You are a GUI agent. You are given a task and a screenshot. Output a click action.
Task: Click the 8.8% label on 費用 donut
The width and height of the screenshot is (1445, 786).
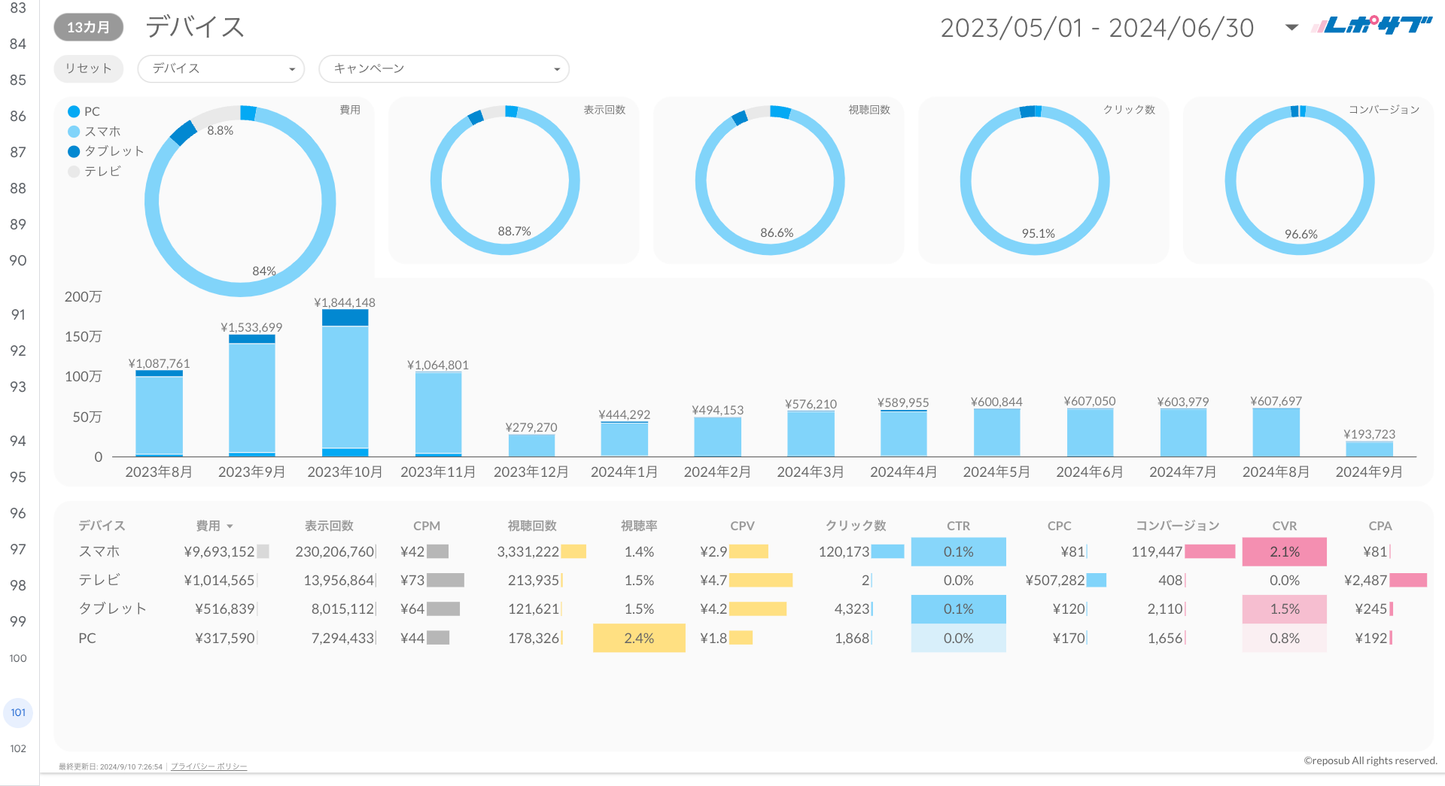pyautogui.click(x=220, y=130)
